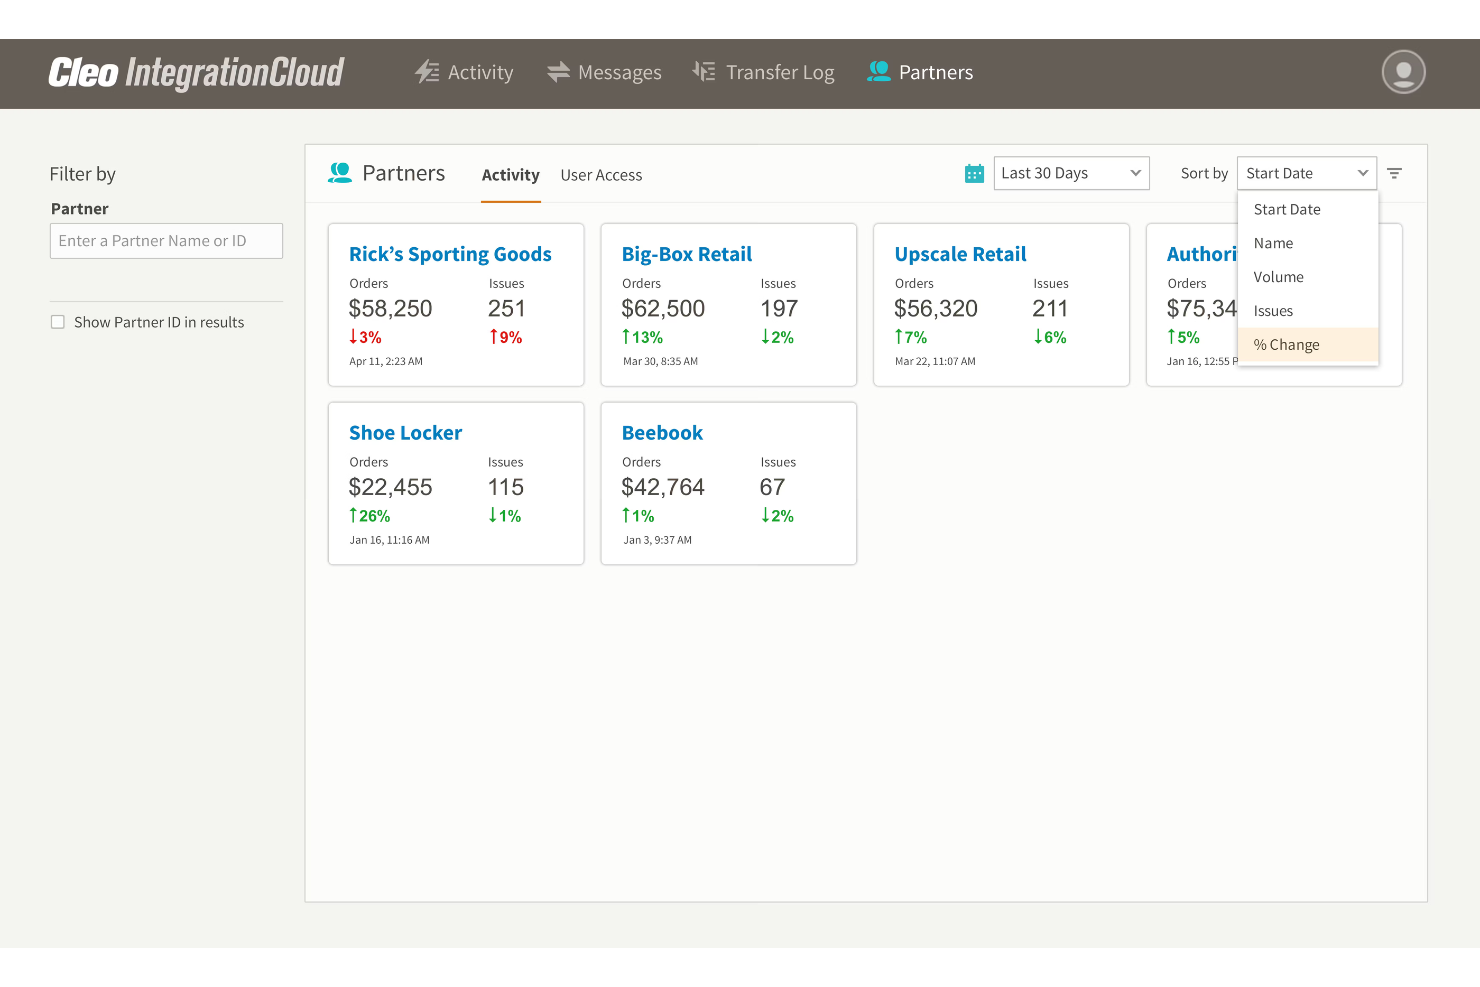The width and height of the screenshot is (1480, 987).
Task: Open the Last 30 Days dropdown
Action: pos(1071,172)
